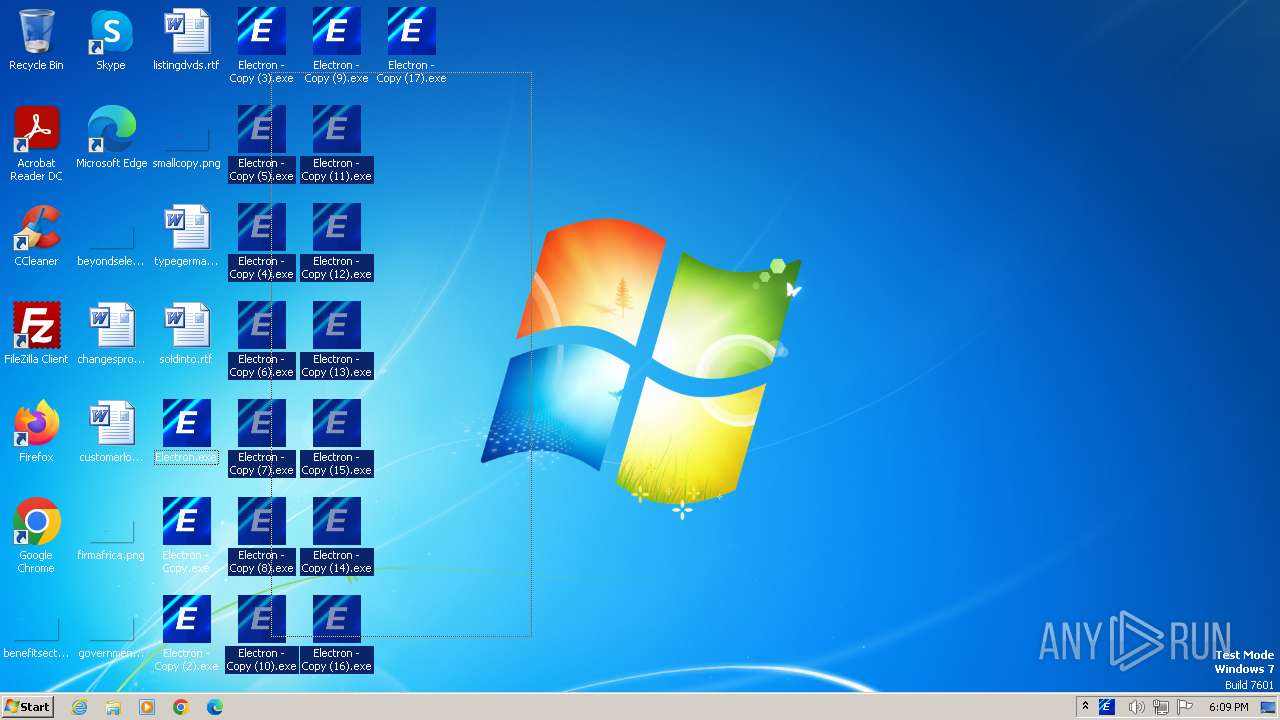The width and height of the screenshot is (1280, 720).
Task: Select the FileZilla Client shortcut
Action: tap(36, 334)
